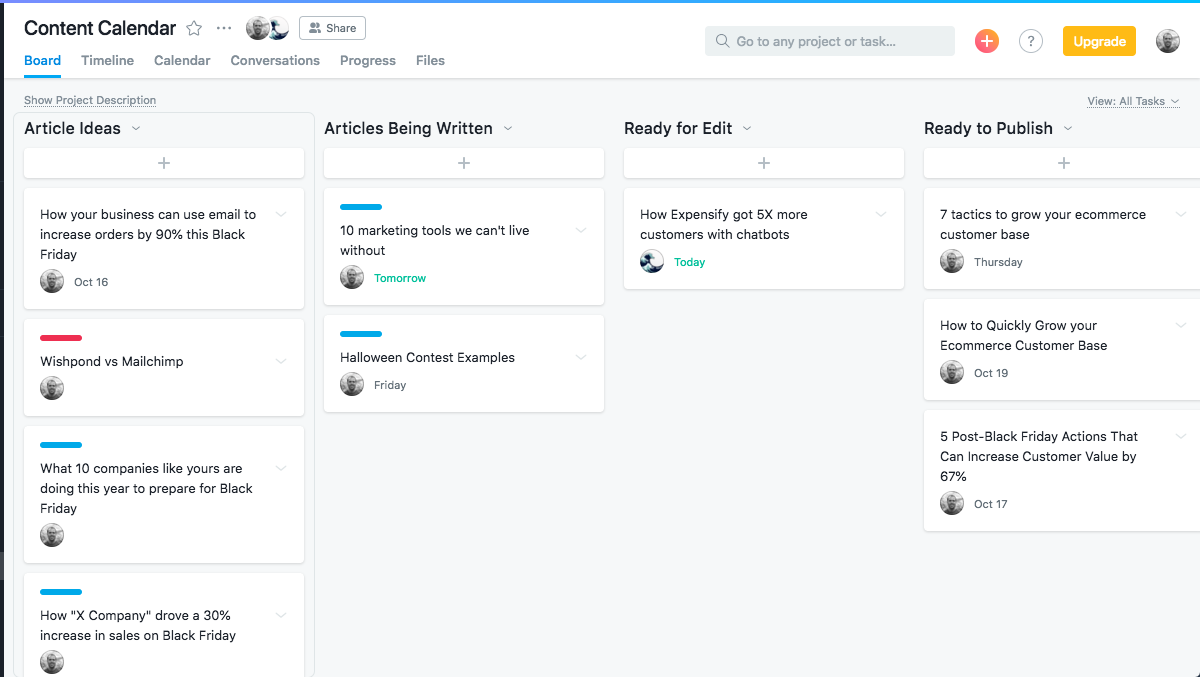The width and height of the screenshot is (1200, 677).
Task: Click the blue tag on Halloween Contest Examples
Action: [x=361, y=334]
